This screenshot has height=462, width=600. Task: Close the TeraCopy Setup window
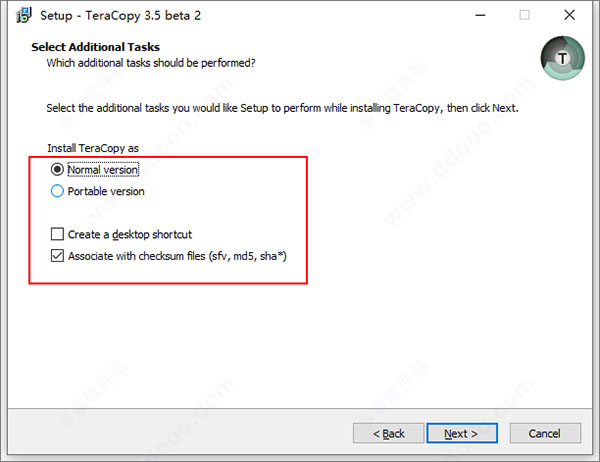[569, 15]
